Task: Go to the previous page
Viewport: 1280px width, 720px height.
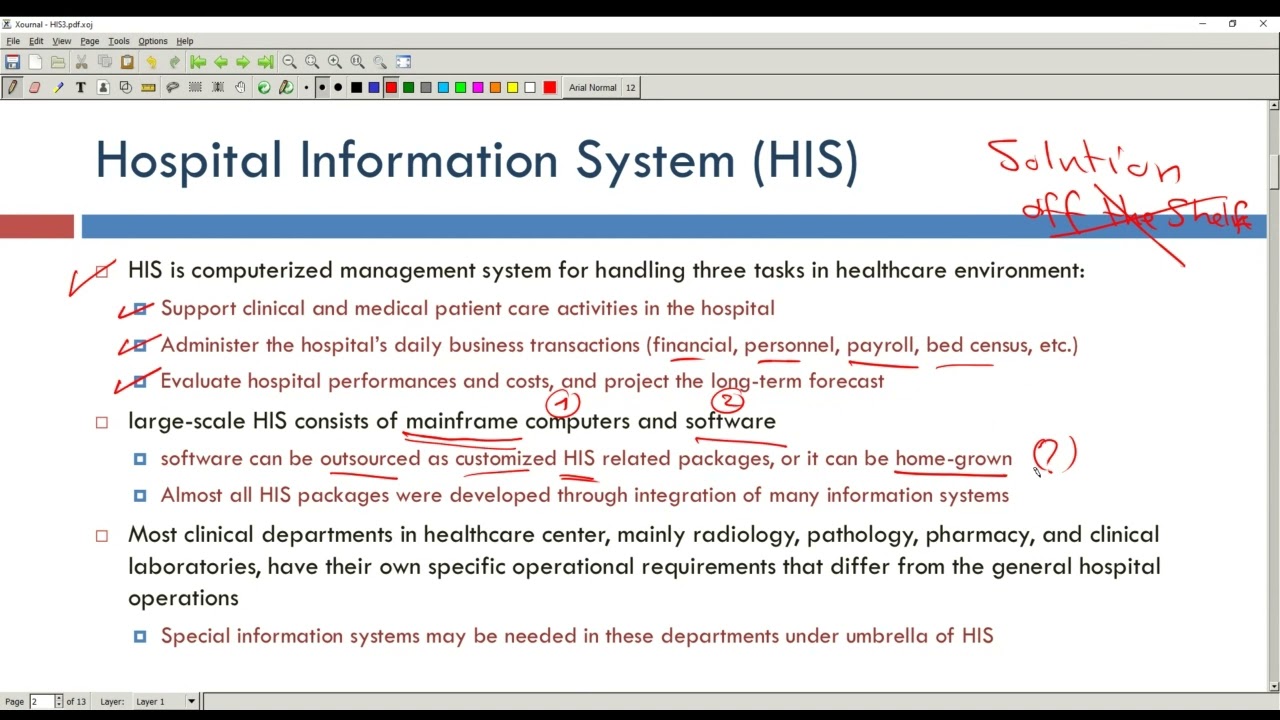Action: point(220,62)
